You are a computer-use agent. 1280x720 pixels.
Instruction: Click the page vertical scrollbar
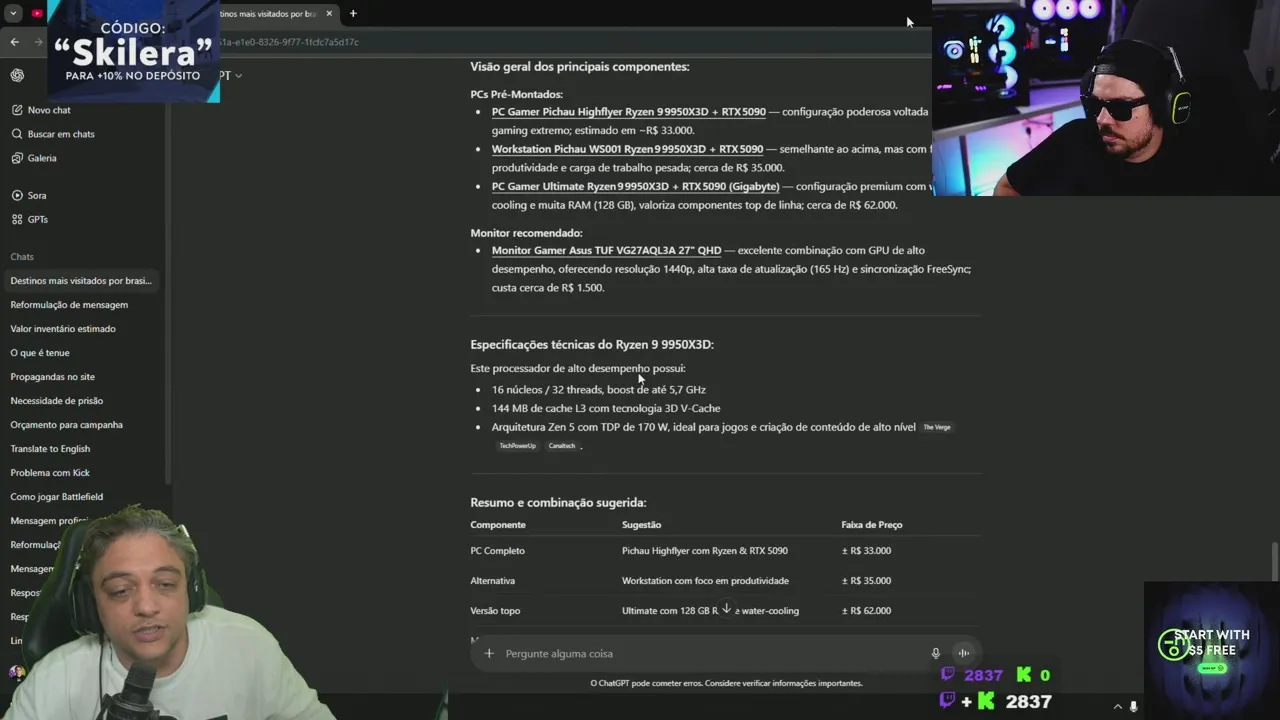coord(1274,560)
